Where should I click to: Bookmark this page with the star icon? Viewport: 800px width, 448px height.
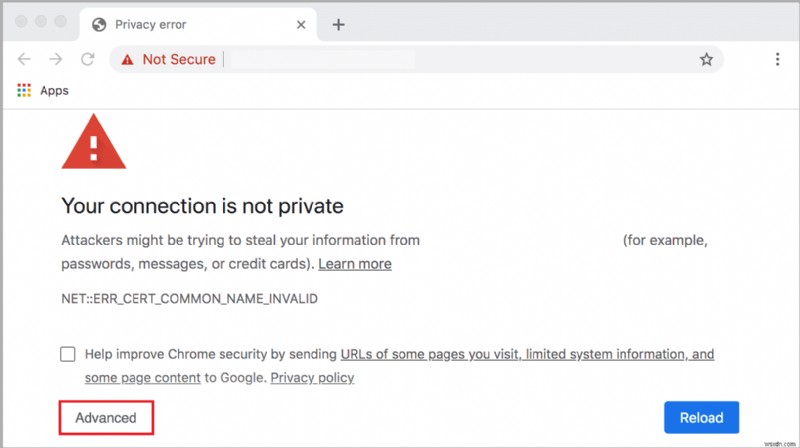coord(706,60)
